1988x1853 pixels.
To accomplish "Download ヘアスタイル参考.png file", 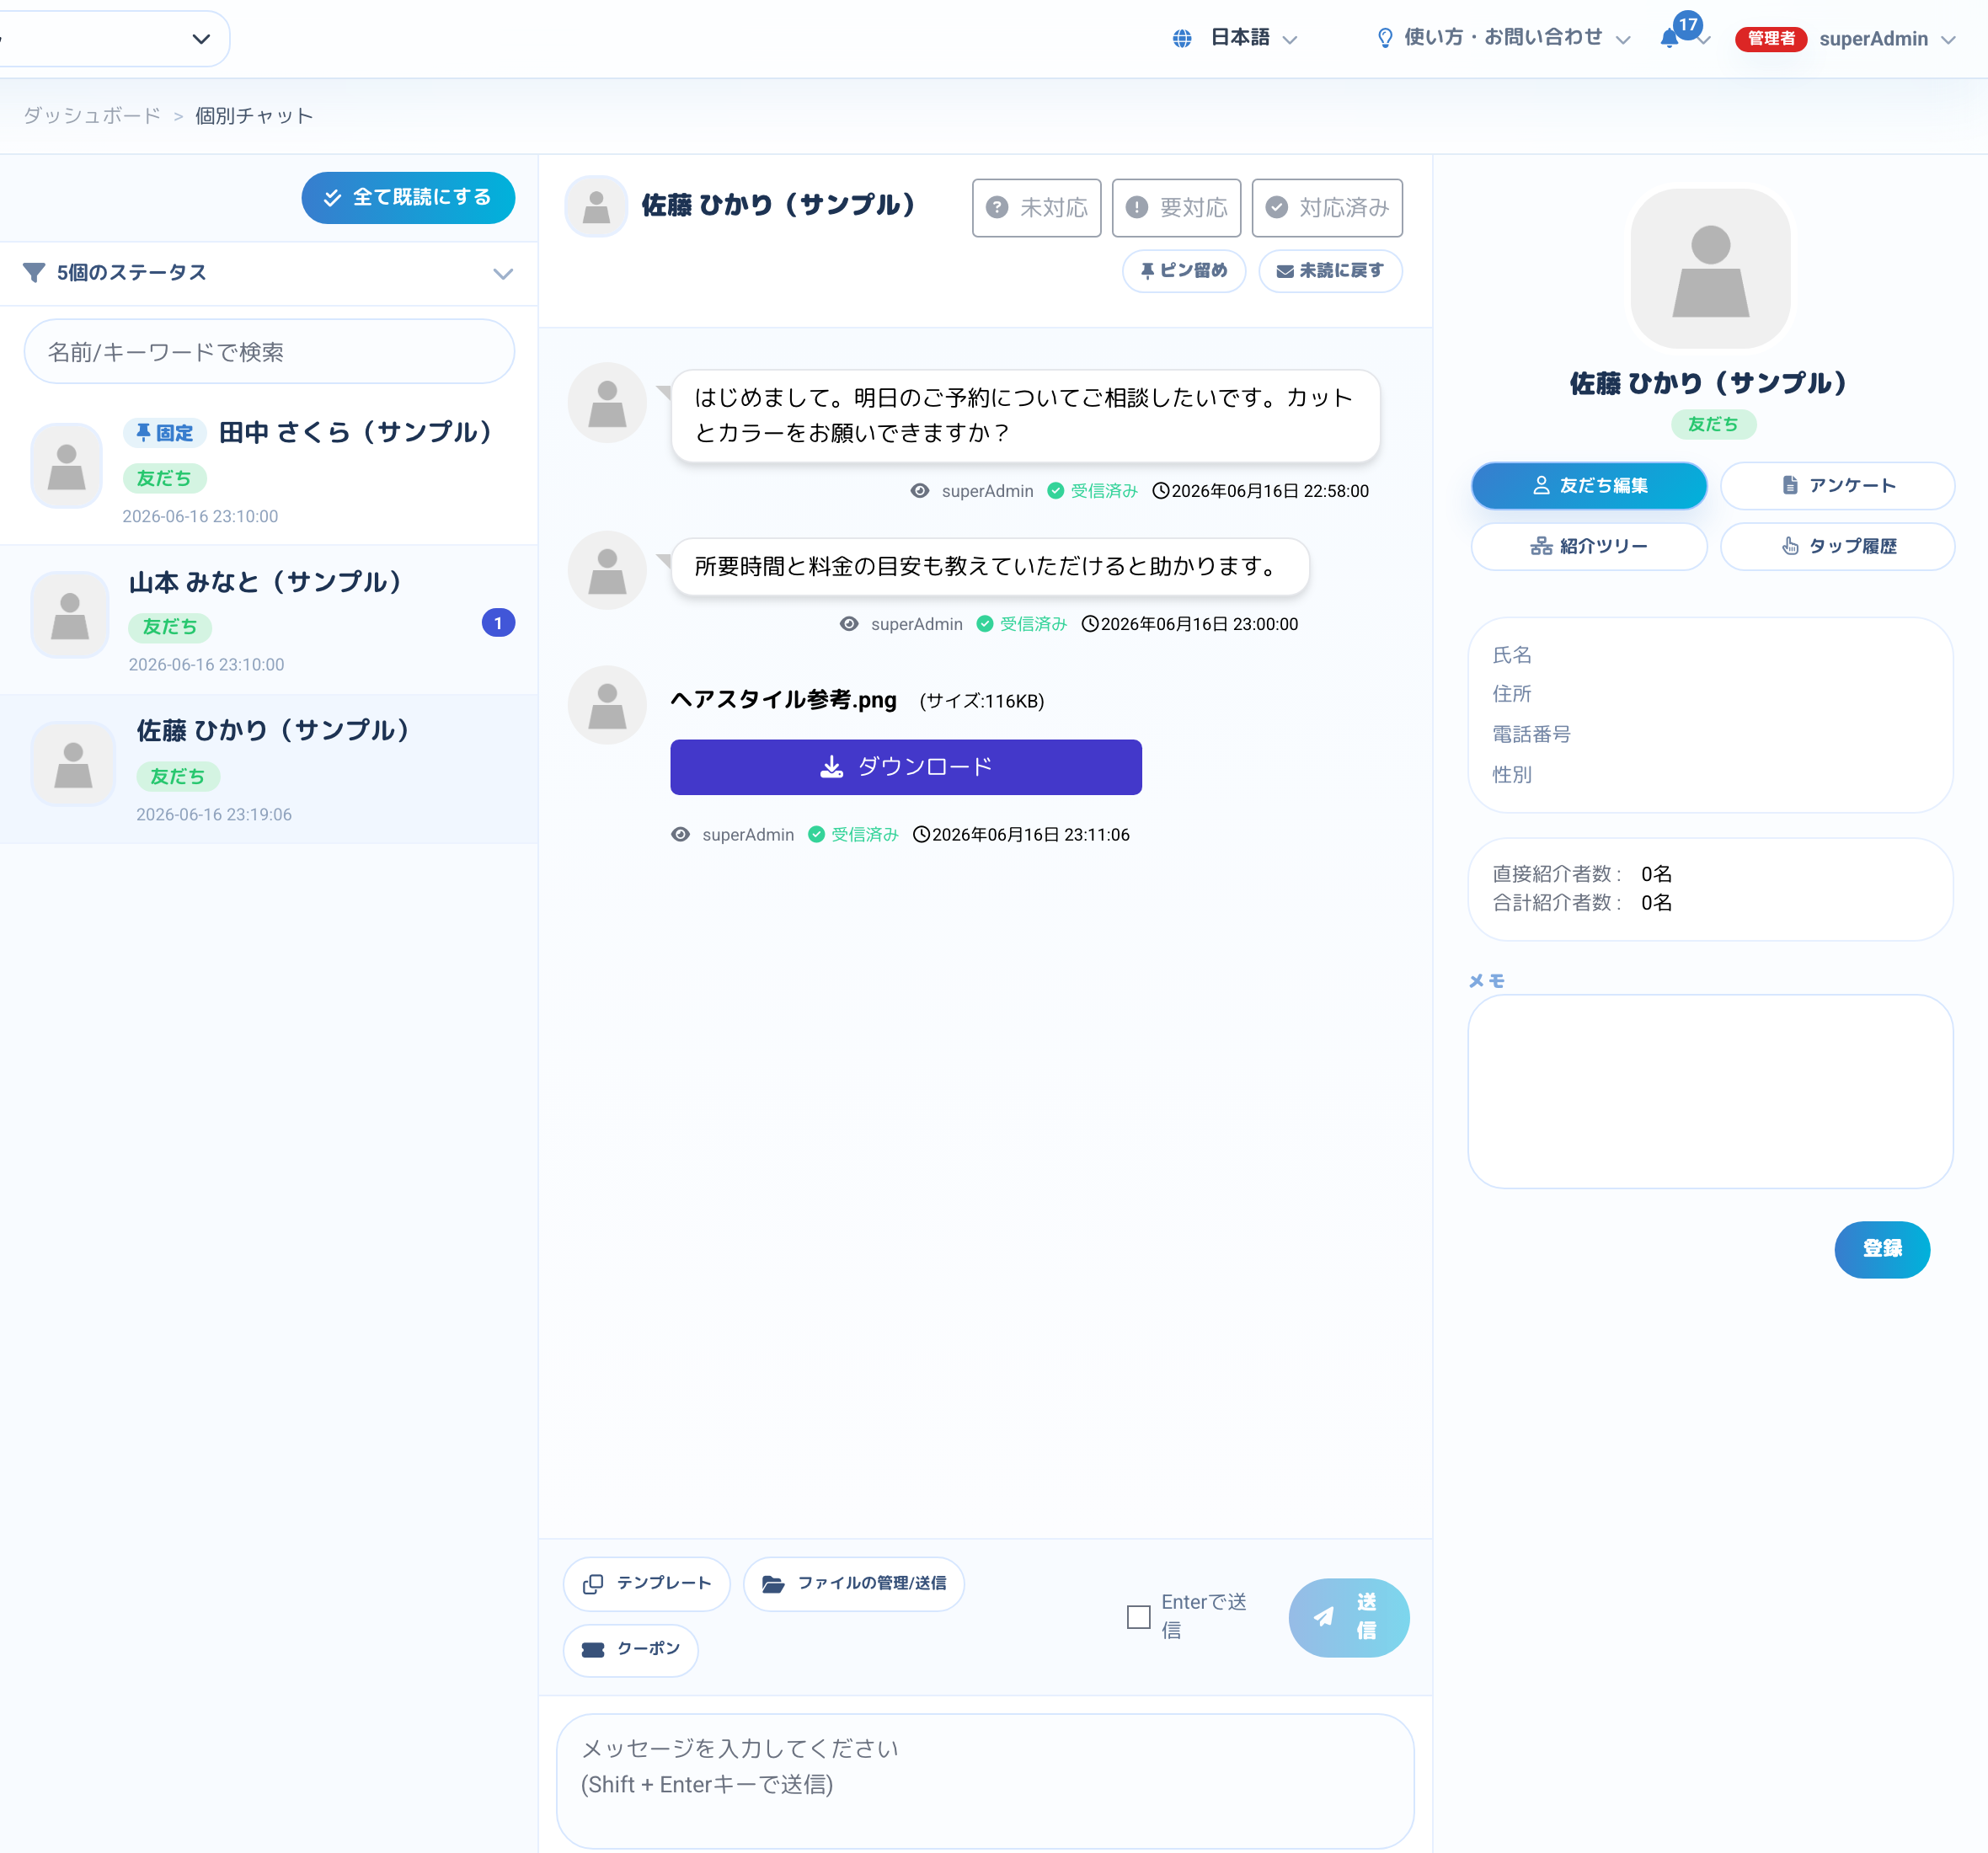I will coord(906,767).
